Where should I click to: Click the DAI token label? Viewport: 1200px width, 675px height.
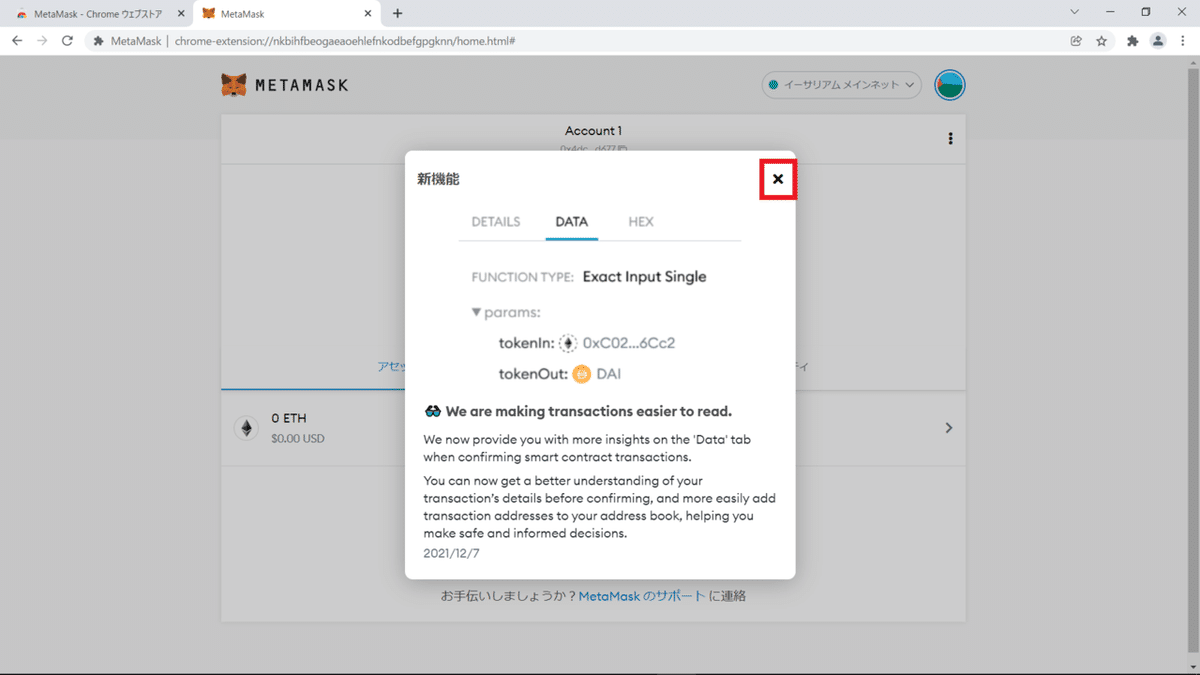coord(608,374)
